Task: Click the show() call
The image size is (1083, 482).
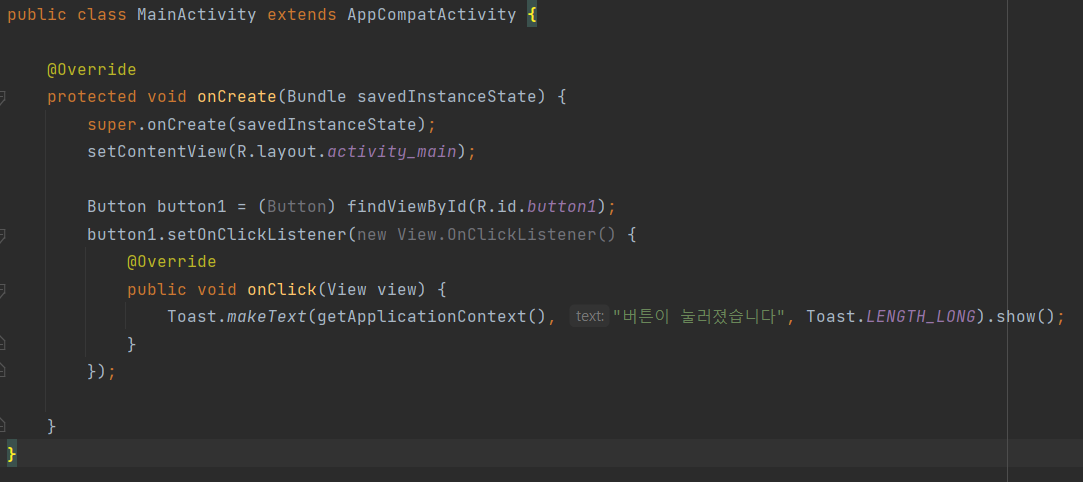Action: (x=1026, y=316)
